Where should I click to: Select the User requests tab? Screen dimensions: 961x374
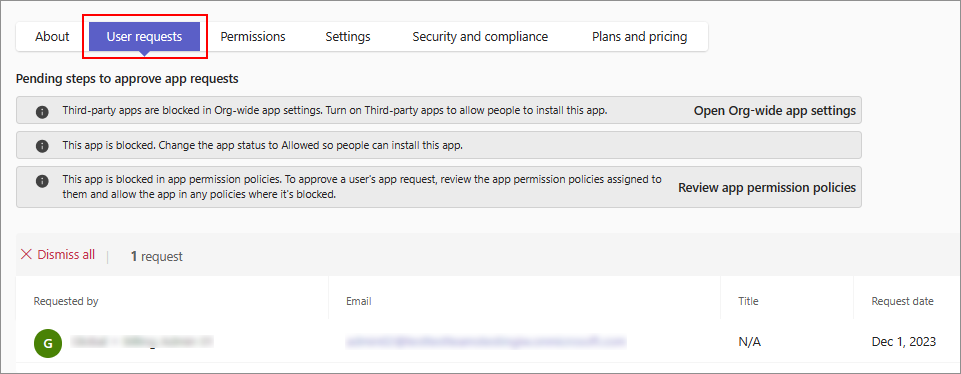pyautogui.click(x=144, y=37)
